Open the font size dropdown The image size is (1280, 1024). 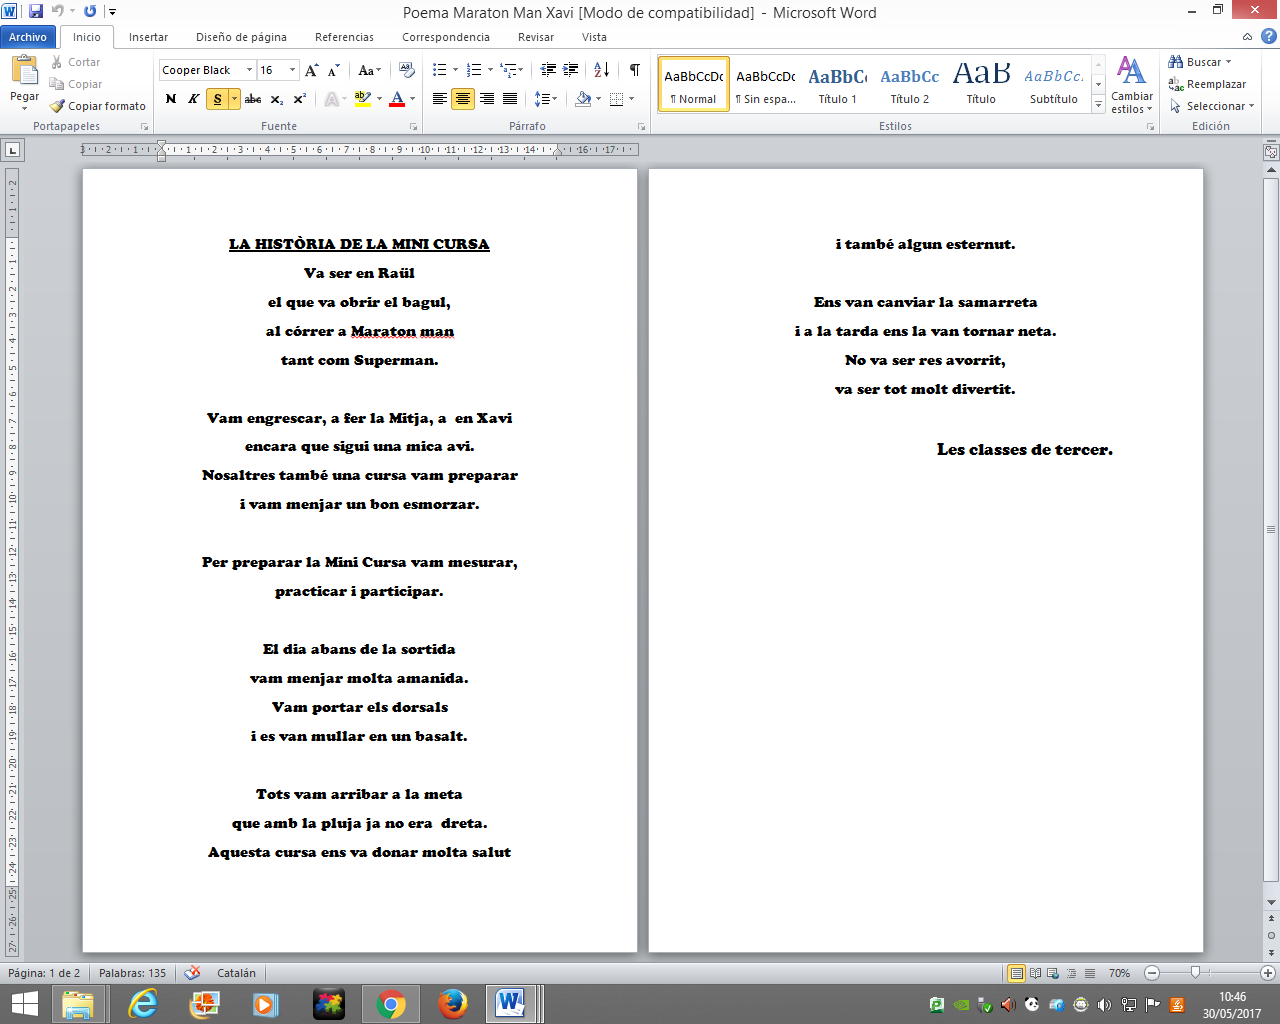[x=292, y=70]
